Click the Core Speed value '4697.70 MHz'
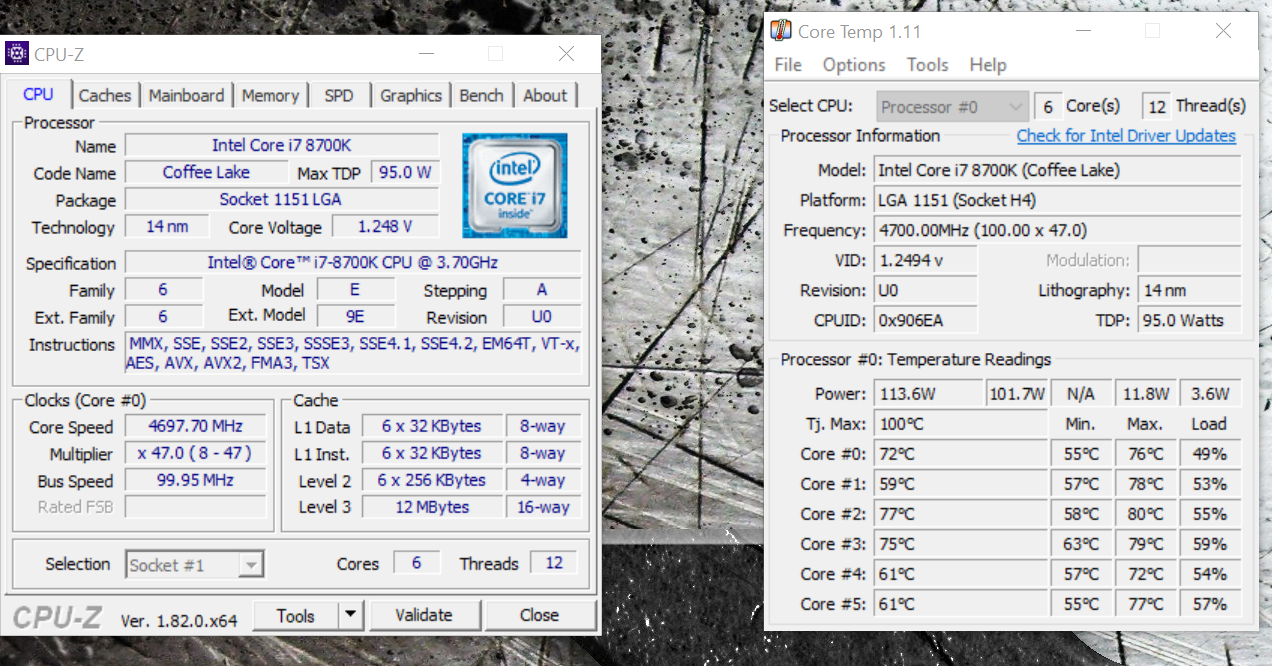This screenshot has width=1272, height=666. click(x=196, y=427)
